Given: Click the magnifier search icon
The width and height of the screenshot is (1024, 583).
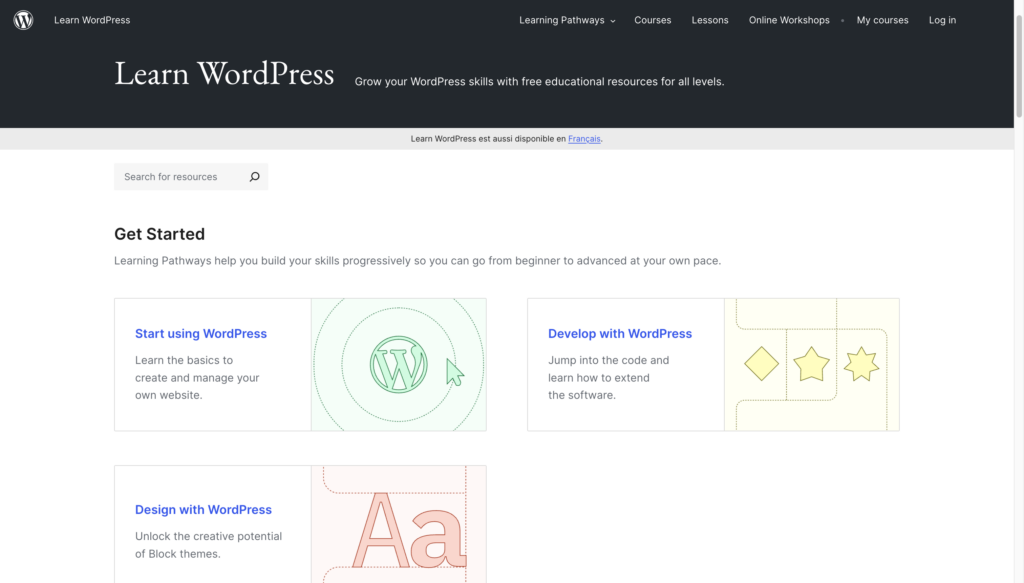Looking at the screenshot, I should point(255,177).
